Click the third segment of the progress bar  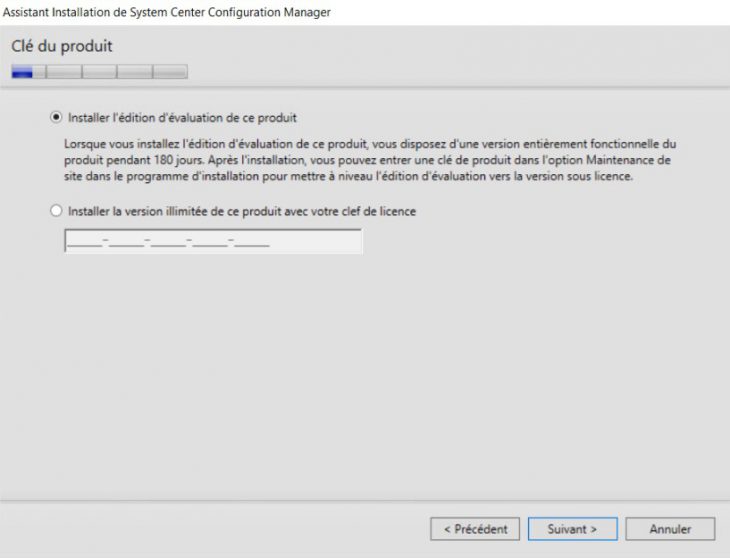tap(99, 72)
